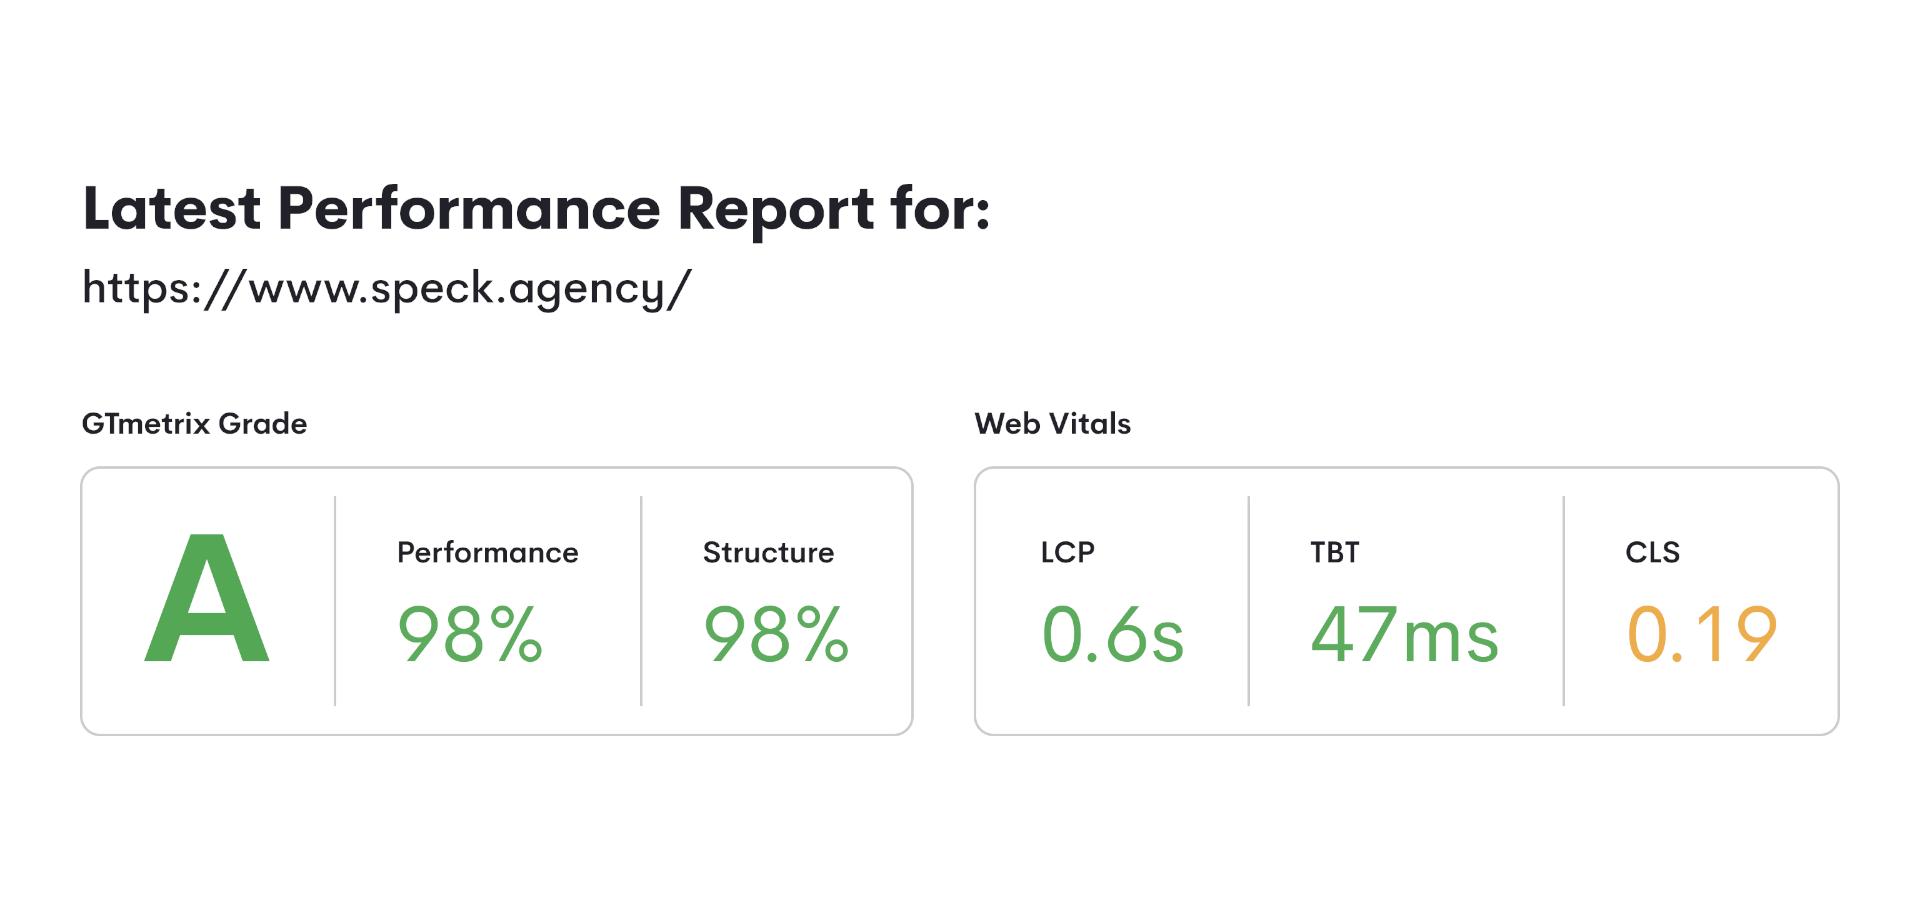The width and height of the screenshot is (1920, 900).
Task: Click the Web Vitals heading
Action: [1053, 424]
